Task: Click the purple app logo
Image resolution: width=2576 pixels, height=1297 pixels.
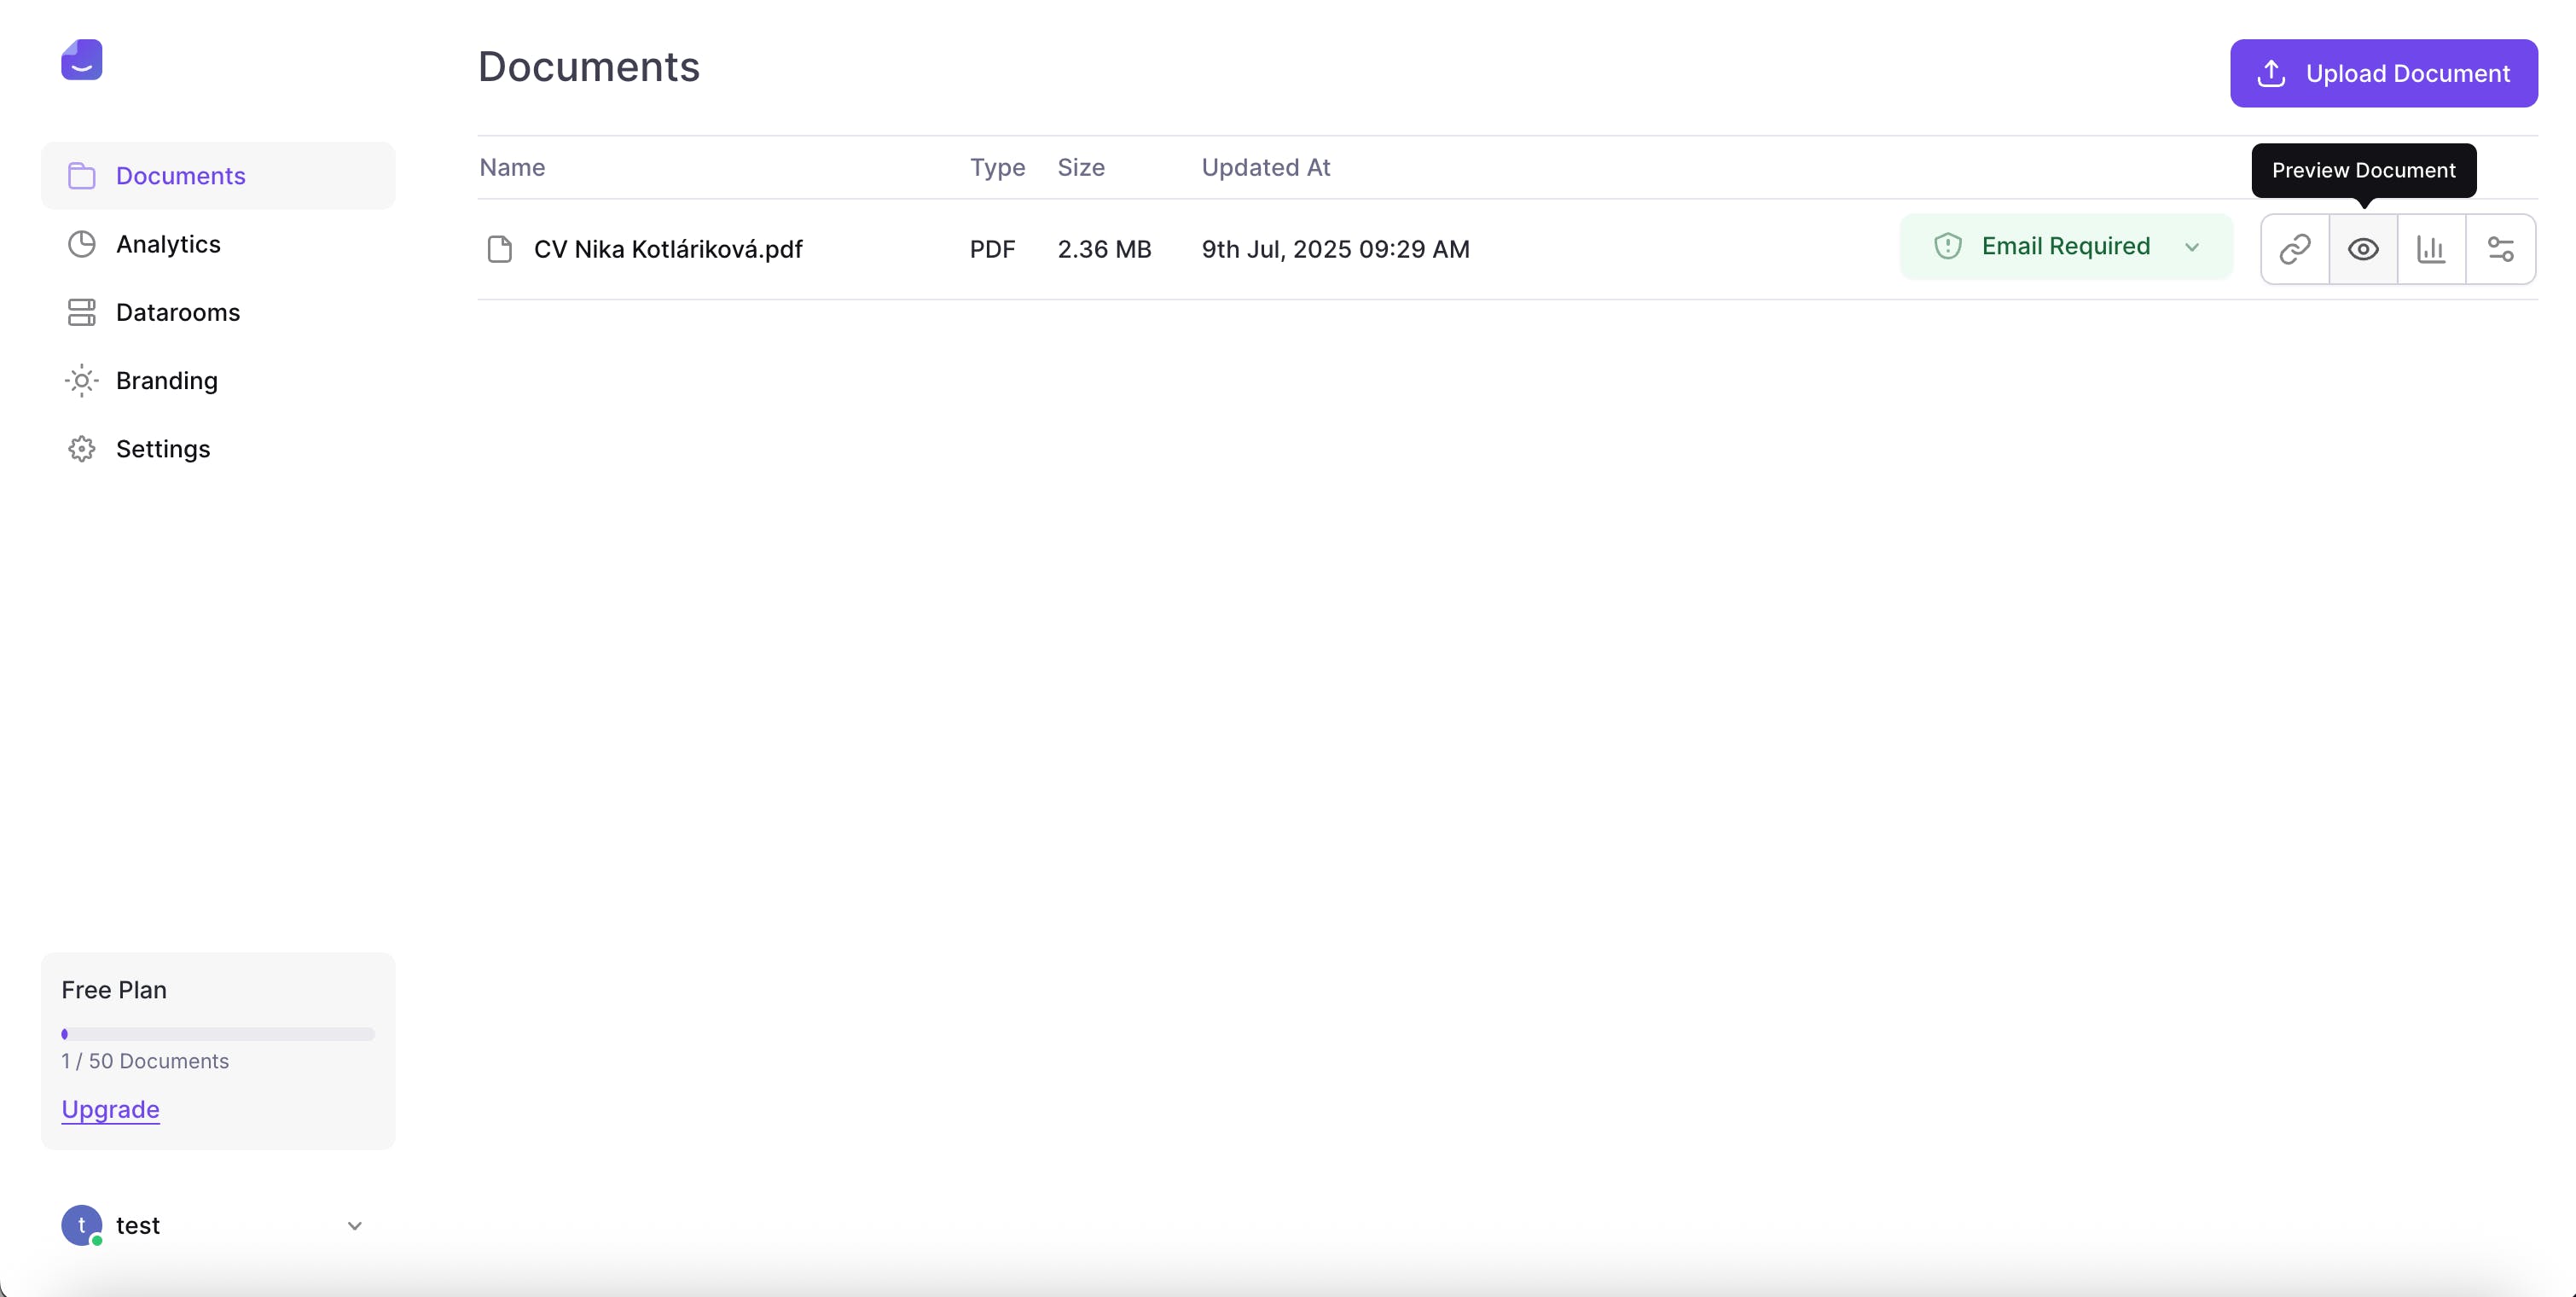Action: [x=82, y=60]
